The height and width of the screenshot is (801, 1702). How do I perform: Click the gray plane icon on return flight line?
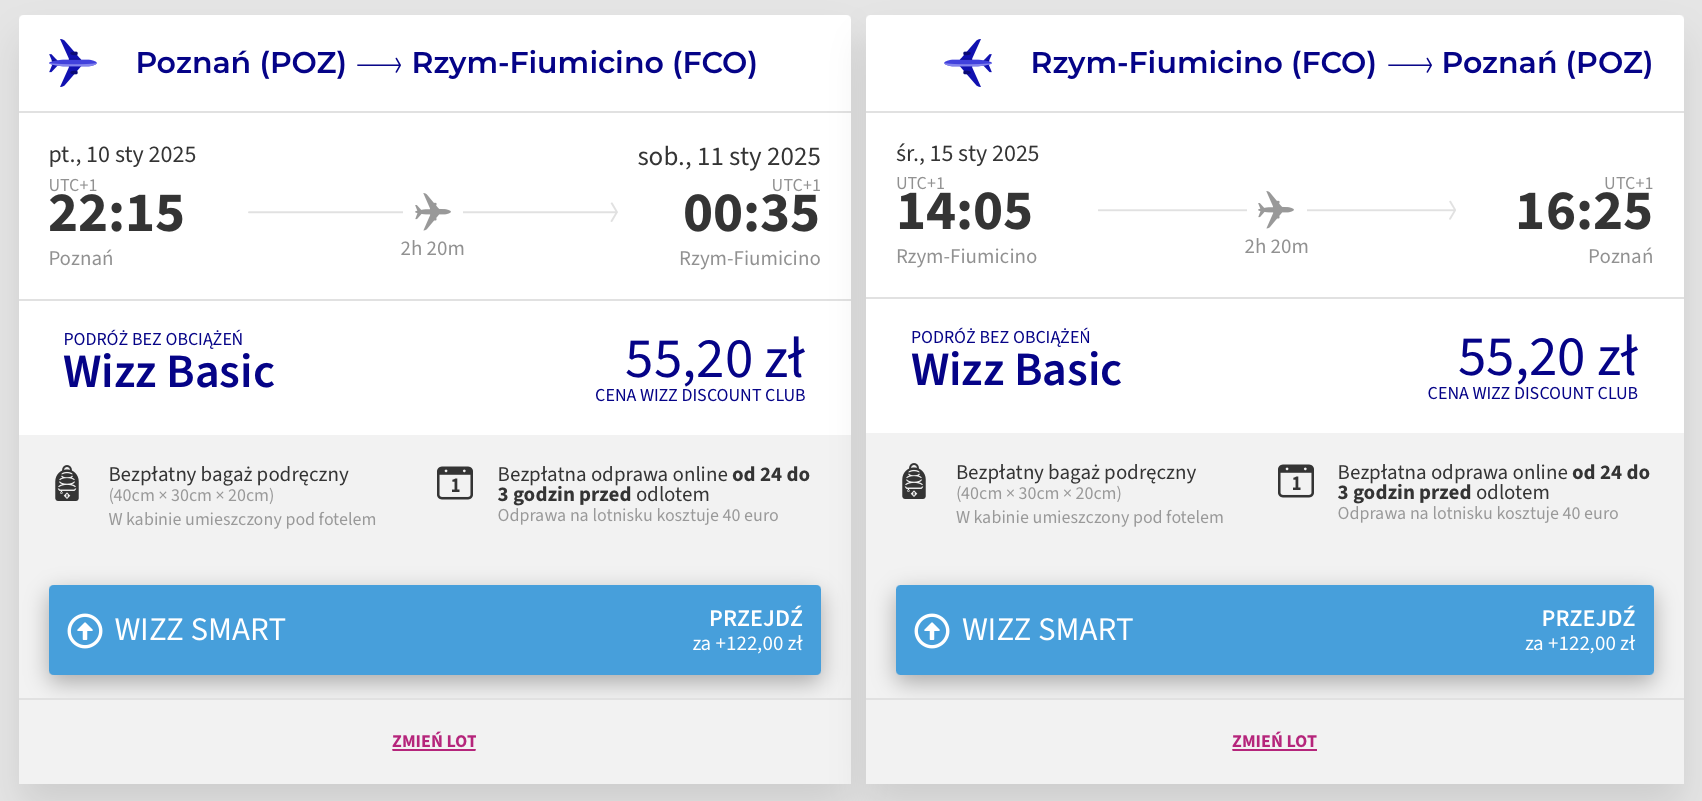[x=1275, y=210]
